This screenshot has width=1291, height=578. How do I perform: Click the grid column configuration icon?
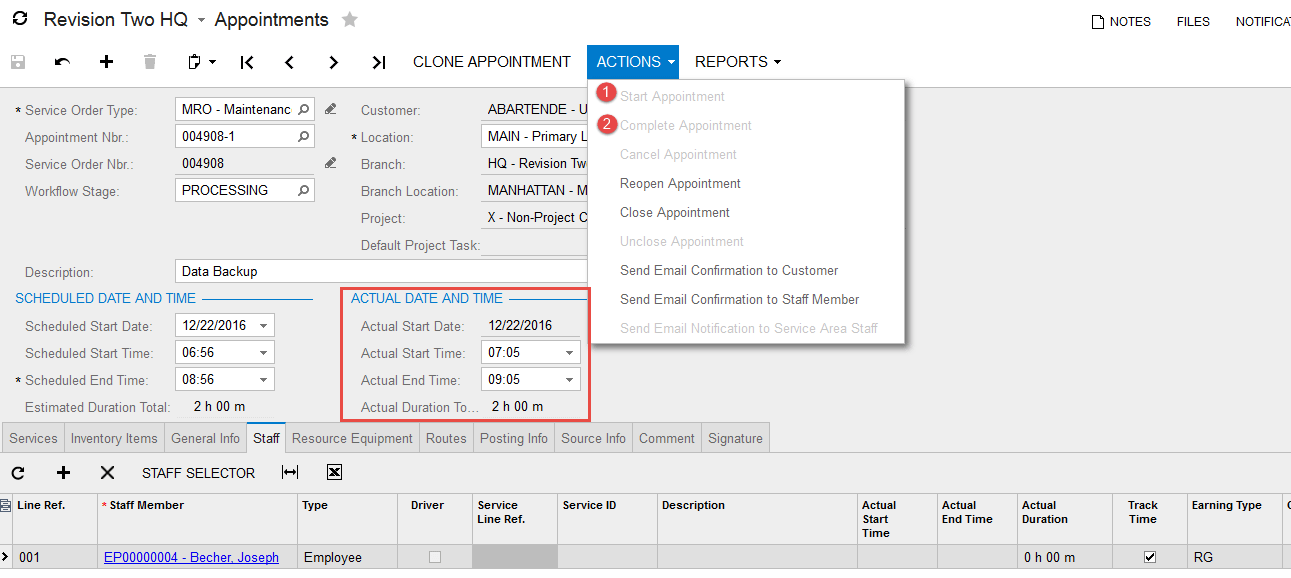(5, 506)
